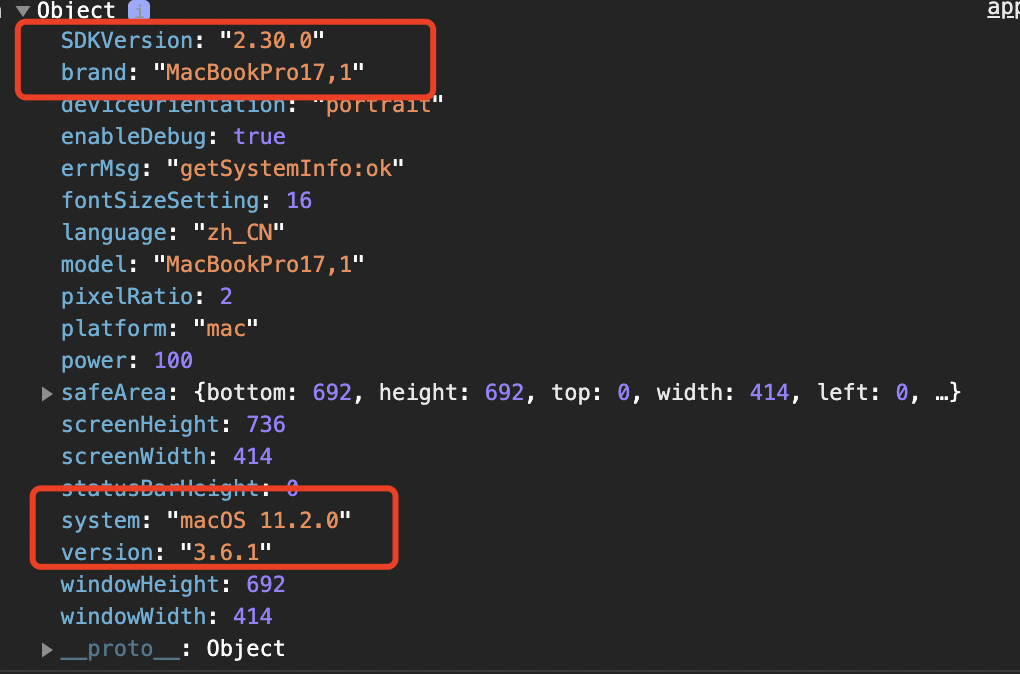Click the statusBarHeight property row

coord(180,487)
